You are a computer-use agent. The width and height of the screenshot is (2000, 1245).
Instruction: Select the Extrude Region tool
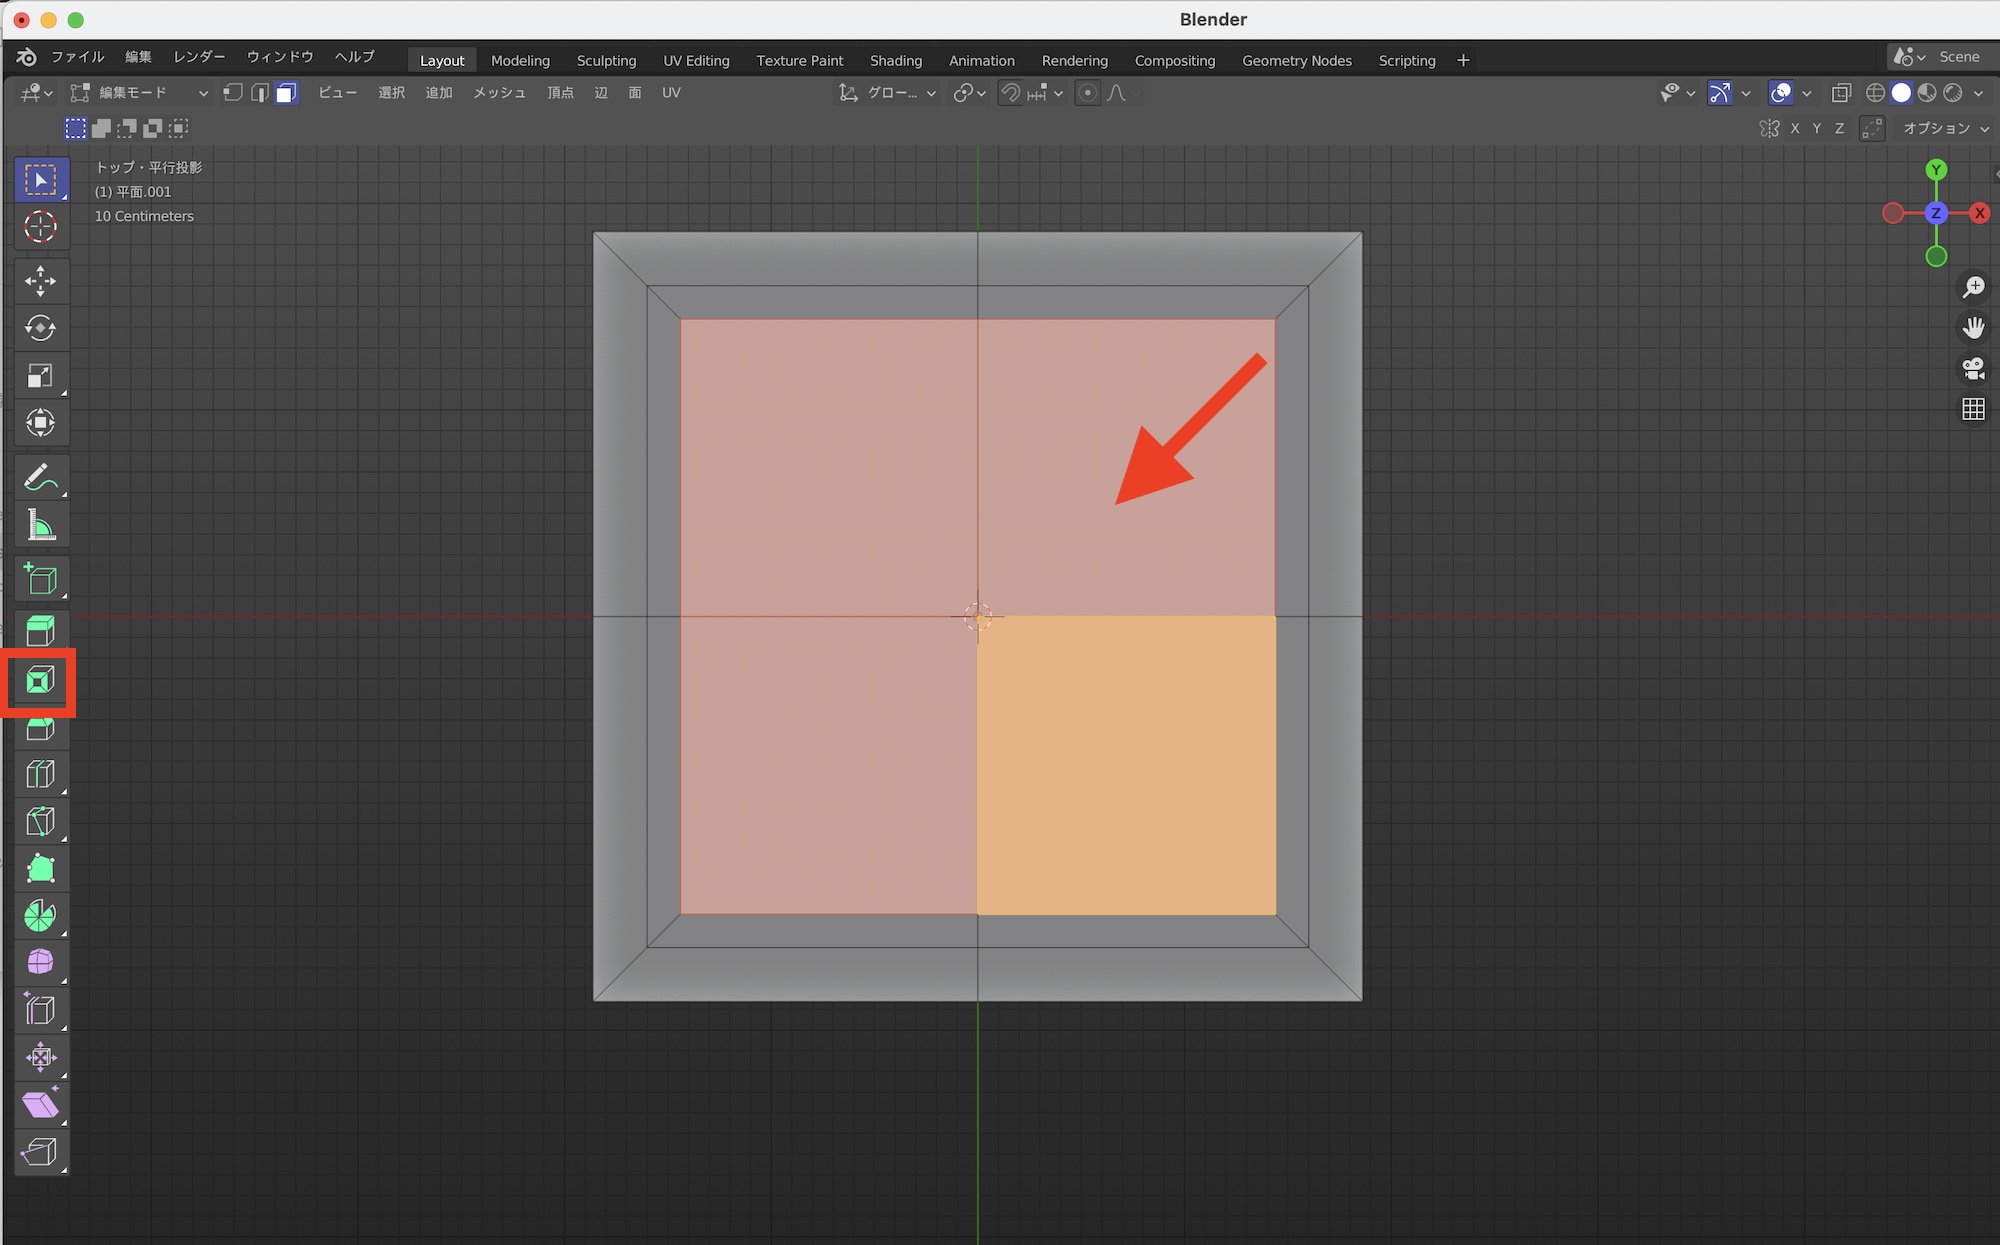(40, 630)
